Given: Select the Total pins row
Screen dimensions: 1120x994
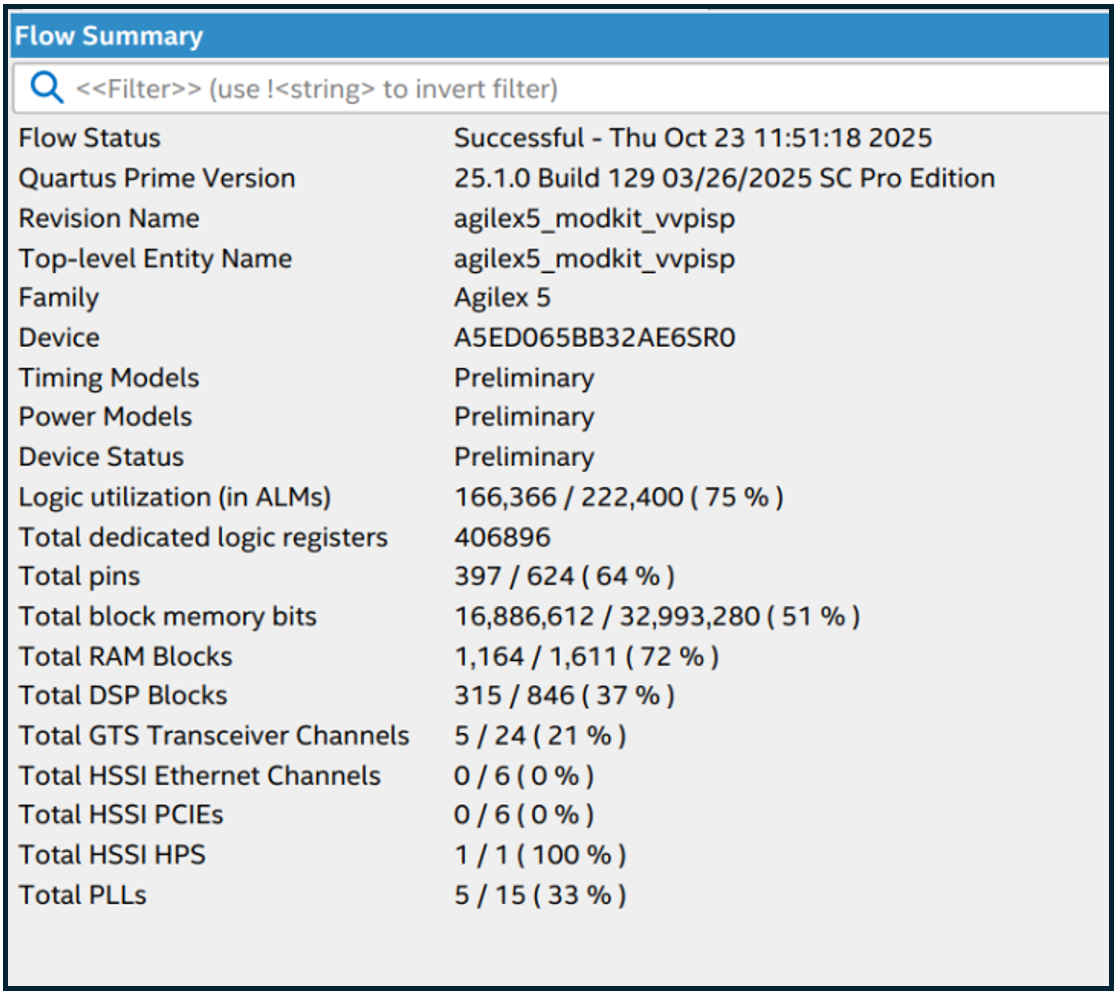Looking at the screenshot, I should point(80,576).
